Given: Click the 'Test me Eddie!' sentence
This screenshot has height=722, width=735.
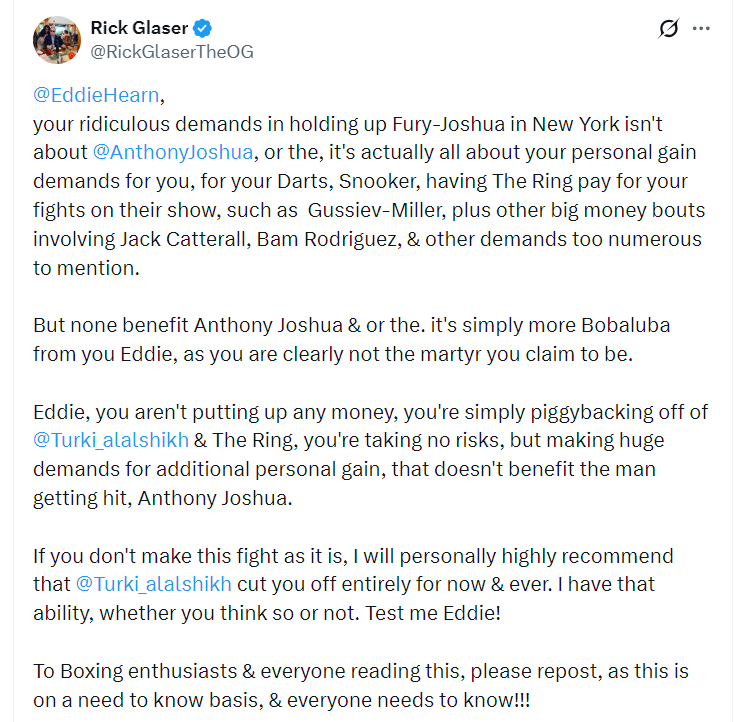Looking at the screenshot, I should [x=433, y=613].
